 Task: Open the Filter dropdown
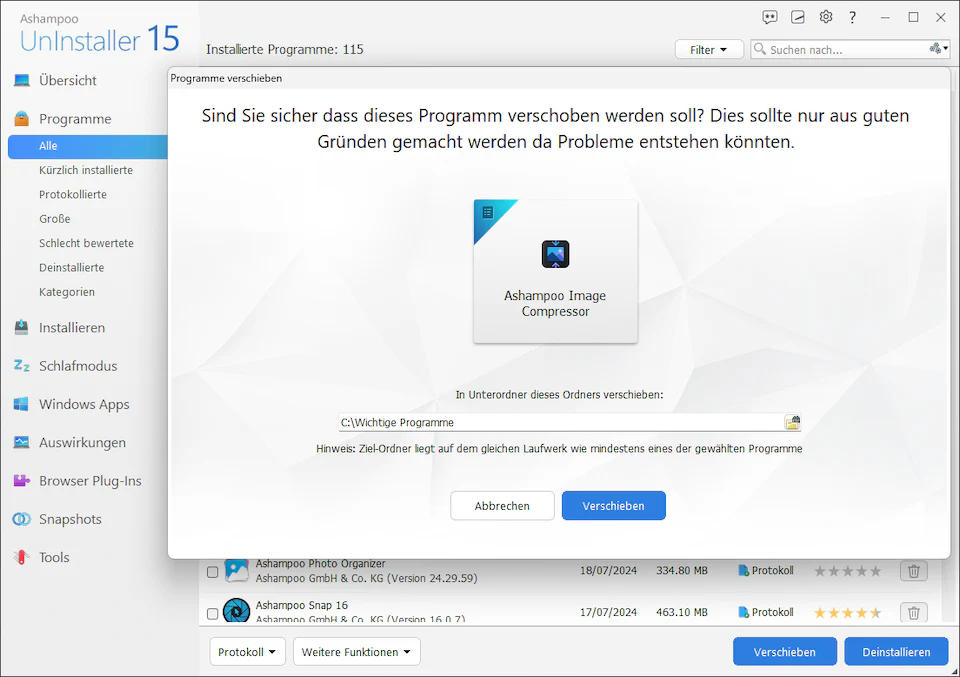(709, 50)
